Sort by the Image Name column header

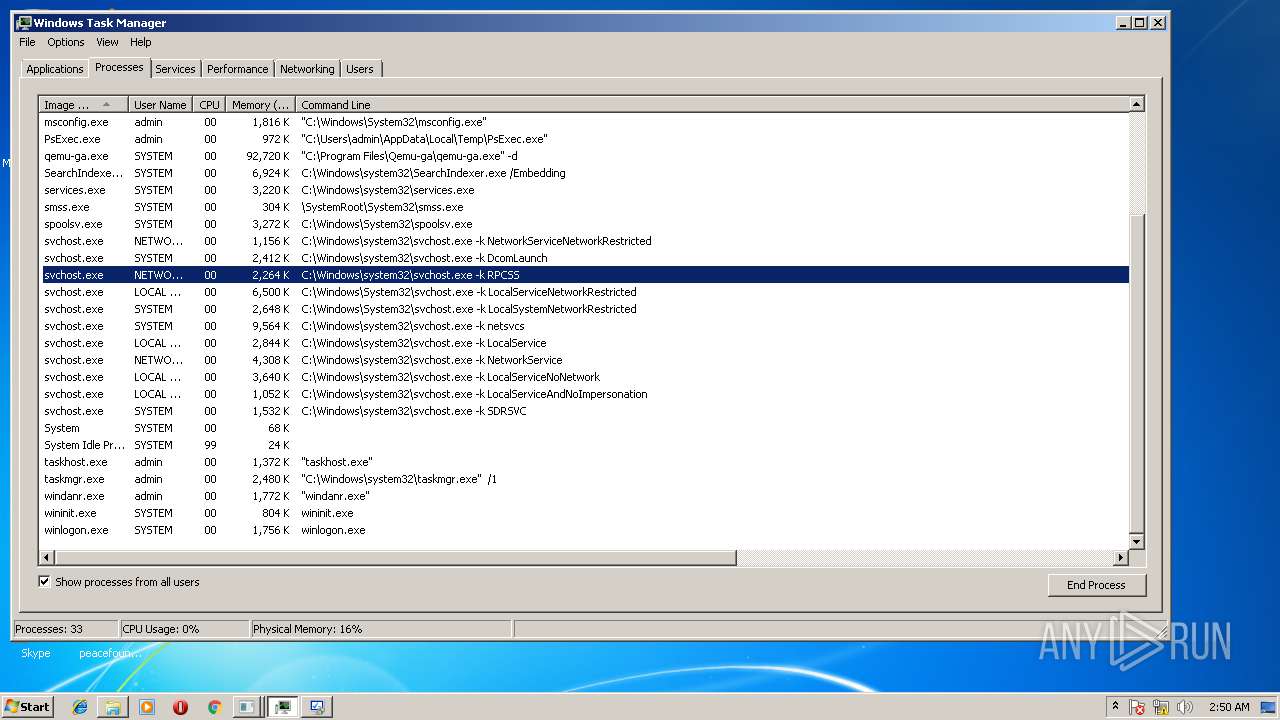pos(83,104)
